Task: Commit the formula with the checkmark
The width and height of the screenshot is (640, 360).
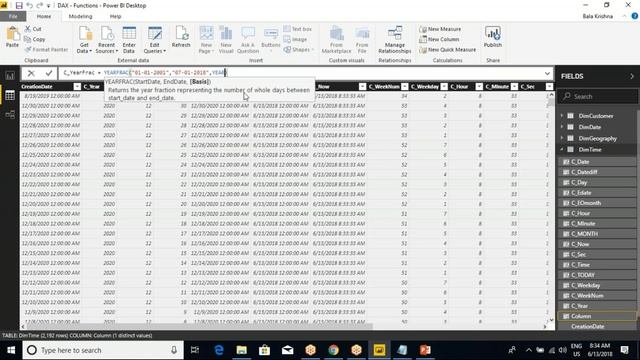Action: (x=49, y=73)
